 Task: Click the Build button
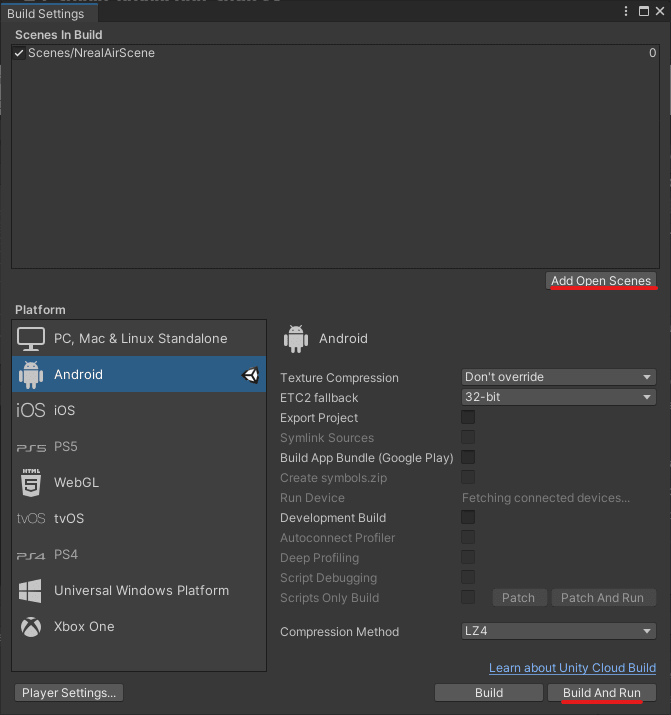click(x=489, y=693)
